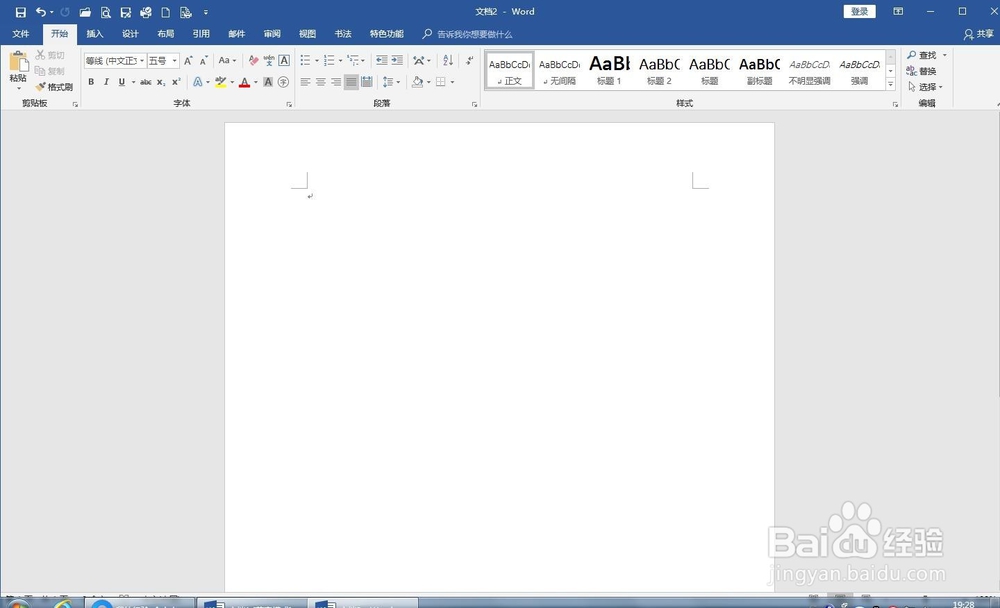This screenshot has width=1000, height=608.
Task: Switch to the Design tab
Action: coord(130,34)
